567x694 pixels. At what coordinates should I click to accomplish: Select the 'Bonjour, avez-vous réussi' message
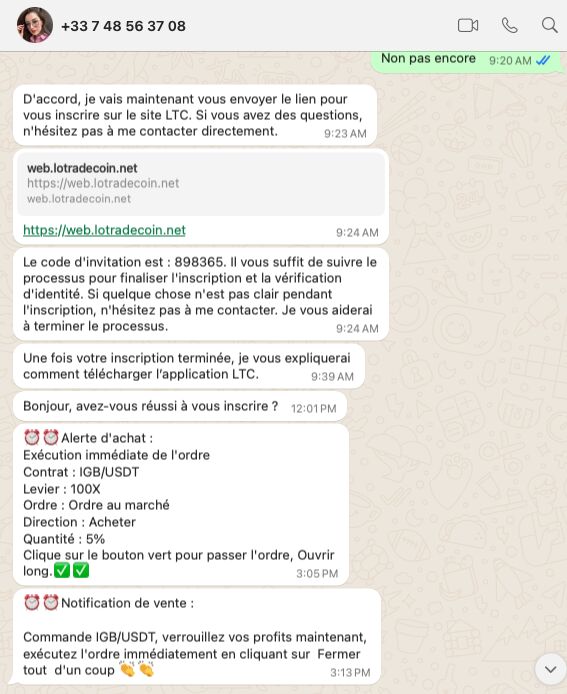[x=180, y=406]
